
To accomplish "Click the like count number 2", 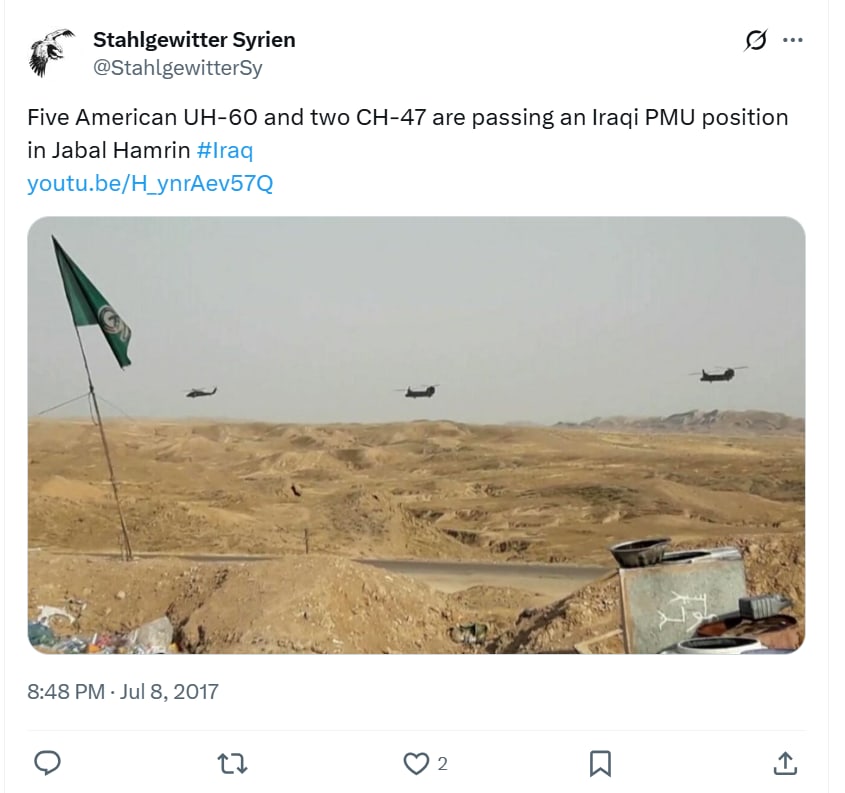I will pos(442,765).
